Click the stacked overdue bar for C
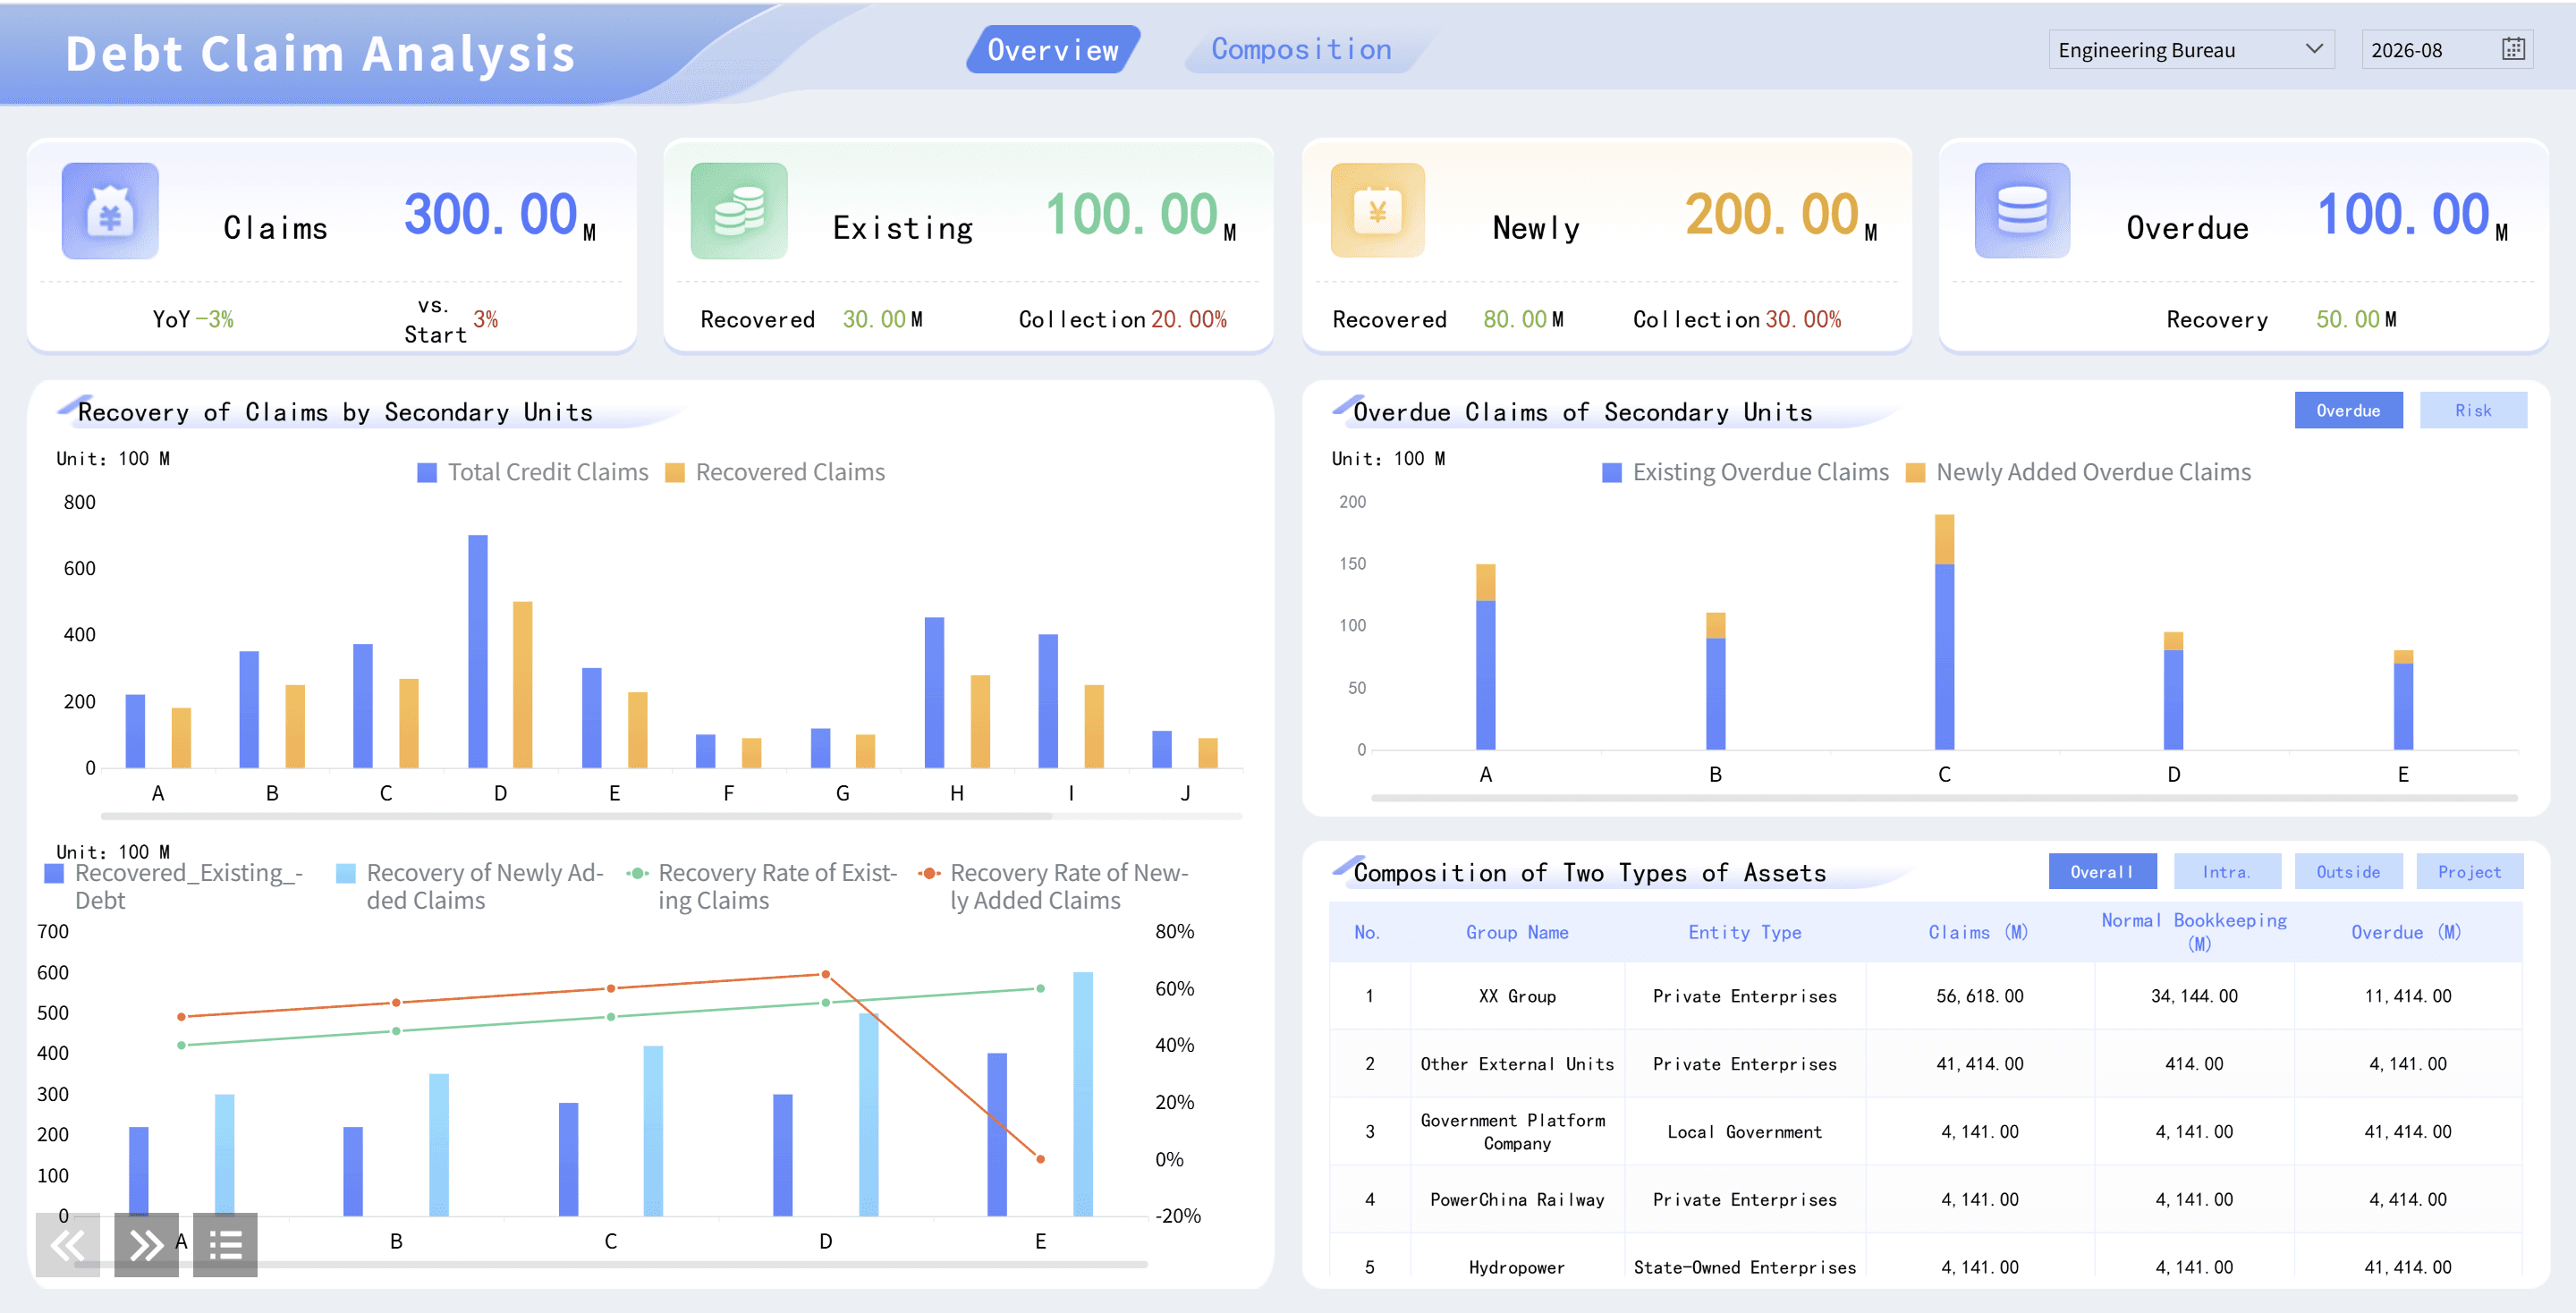 tap(1944, 632)
